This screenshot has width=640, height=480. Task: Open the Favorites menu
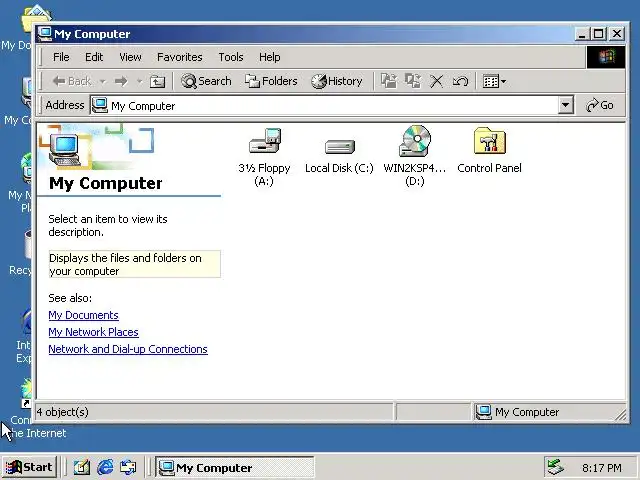[180, 57]
